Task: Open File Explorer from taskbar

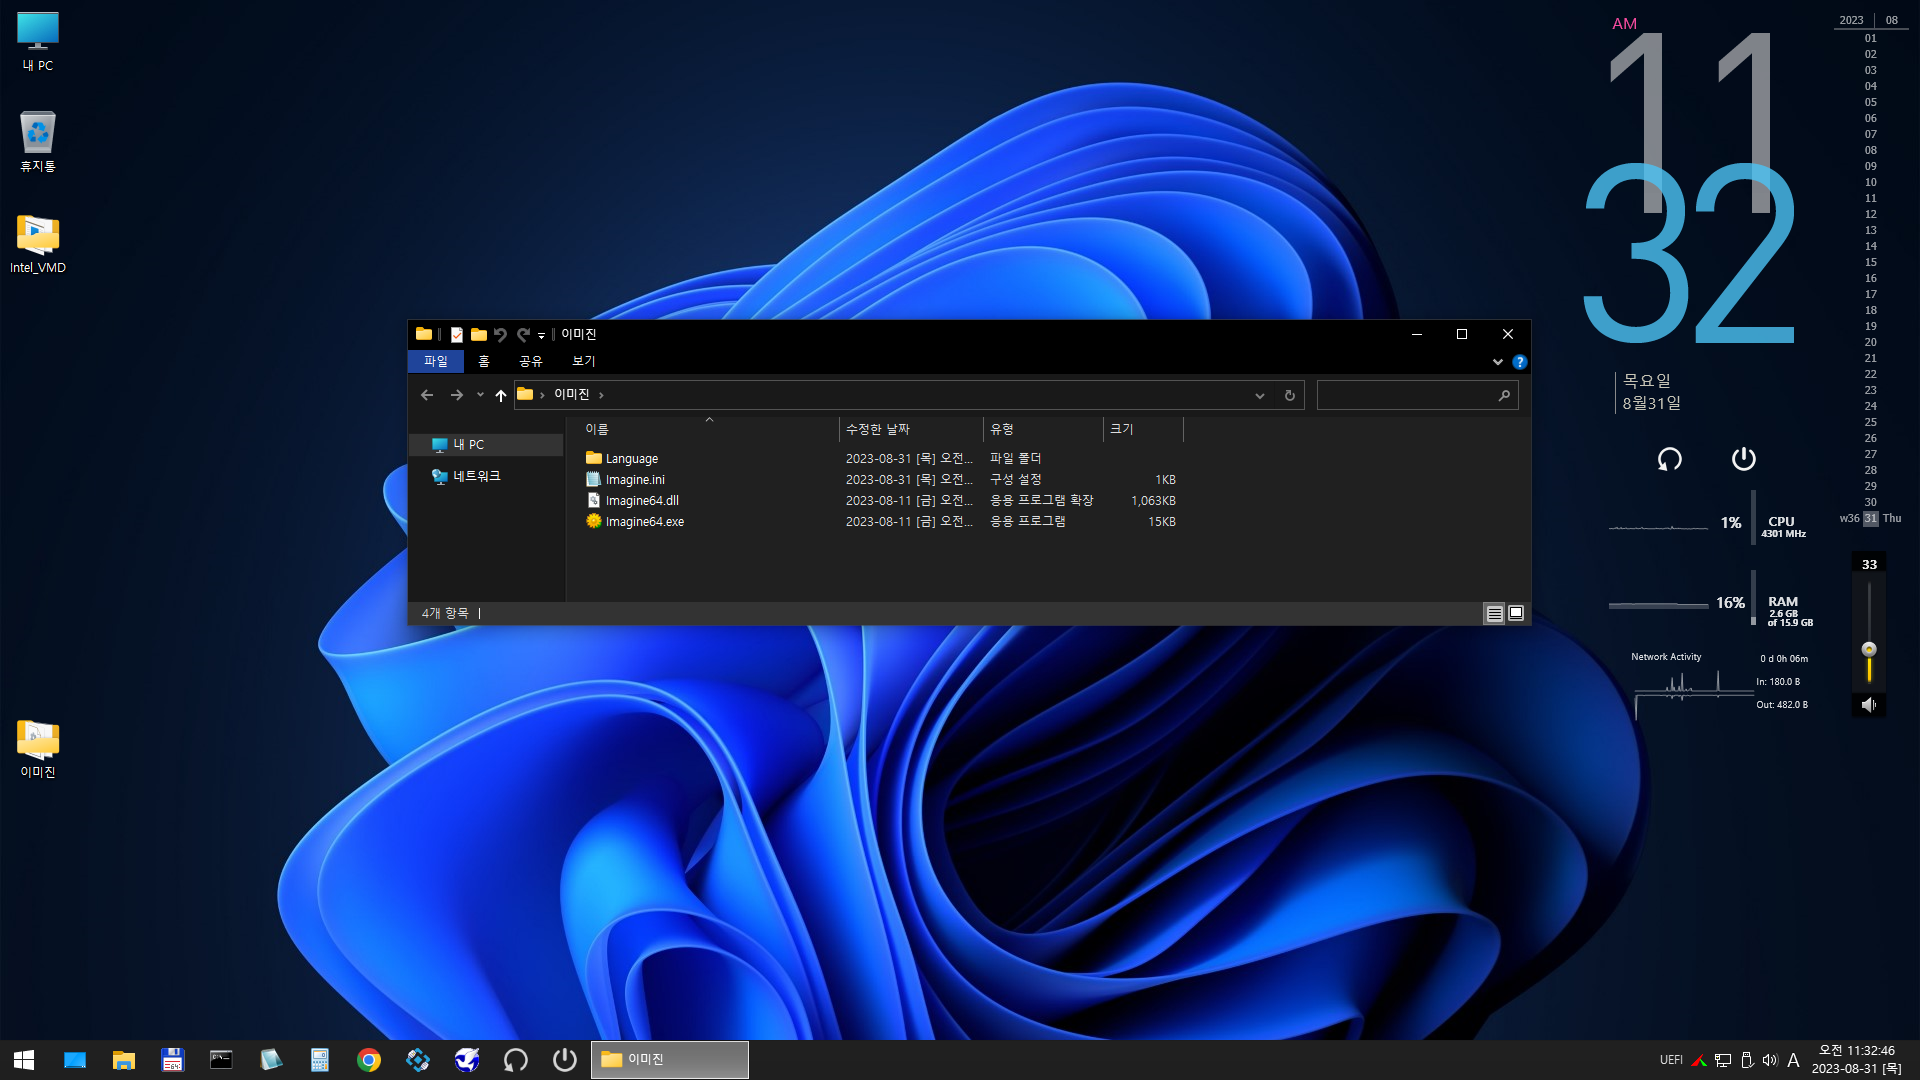Action: 124,1060
